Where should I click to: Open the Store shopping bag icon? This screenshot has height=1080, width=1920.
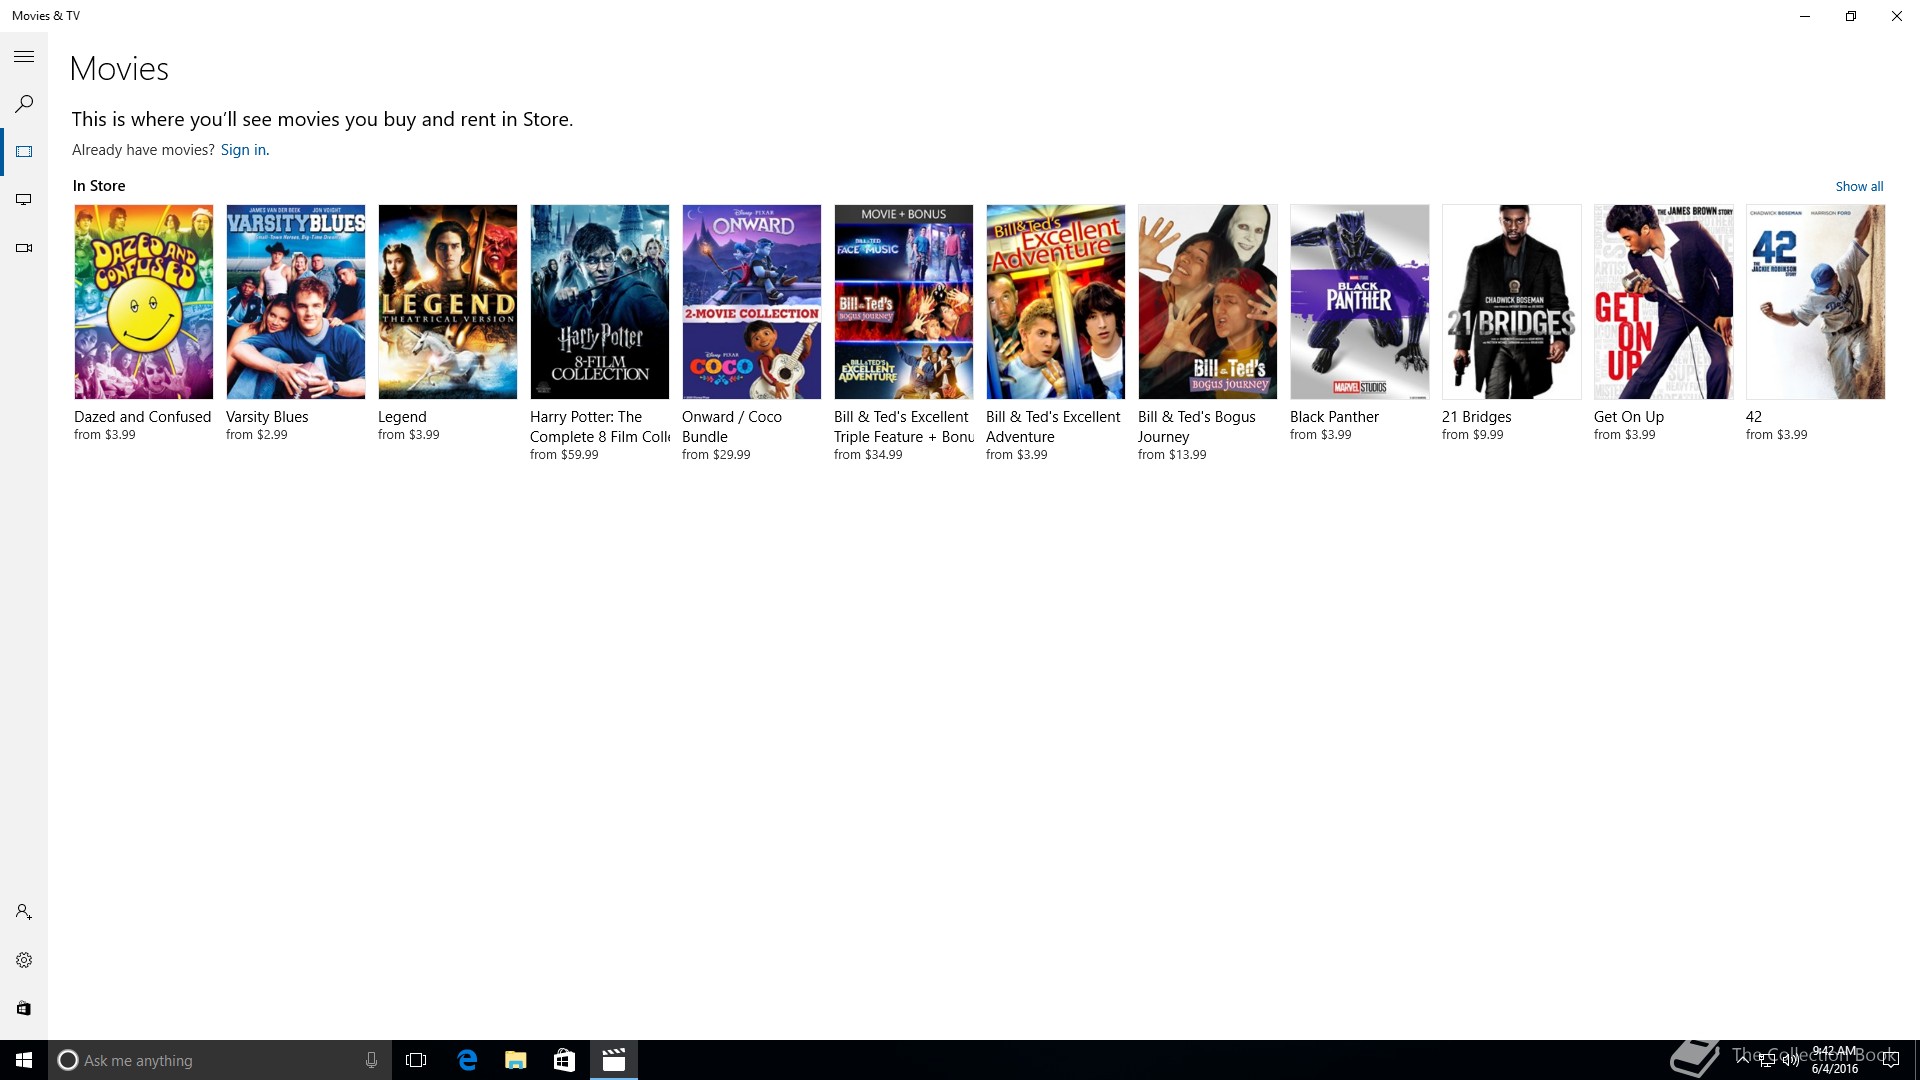pyautogui.click(x=24, y=1008)
